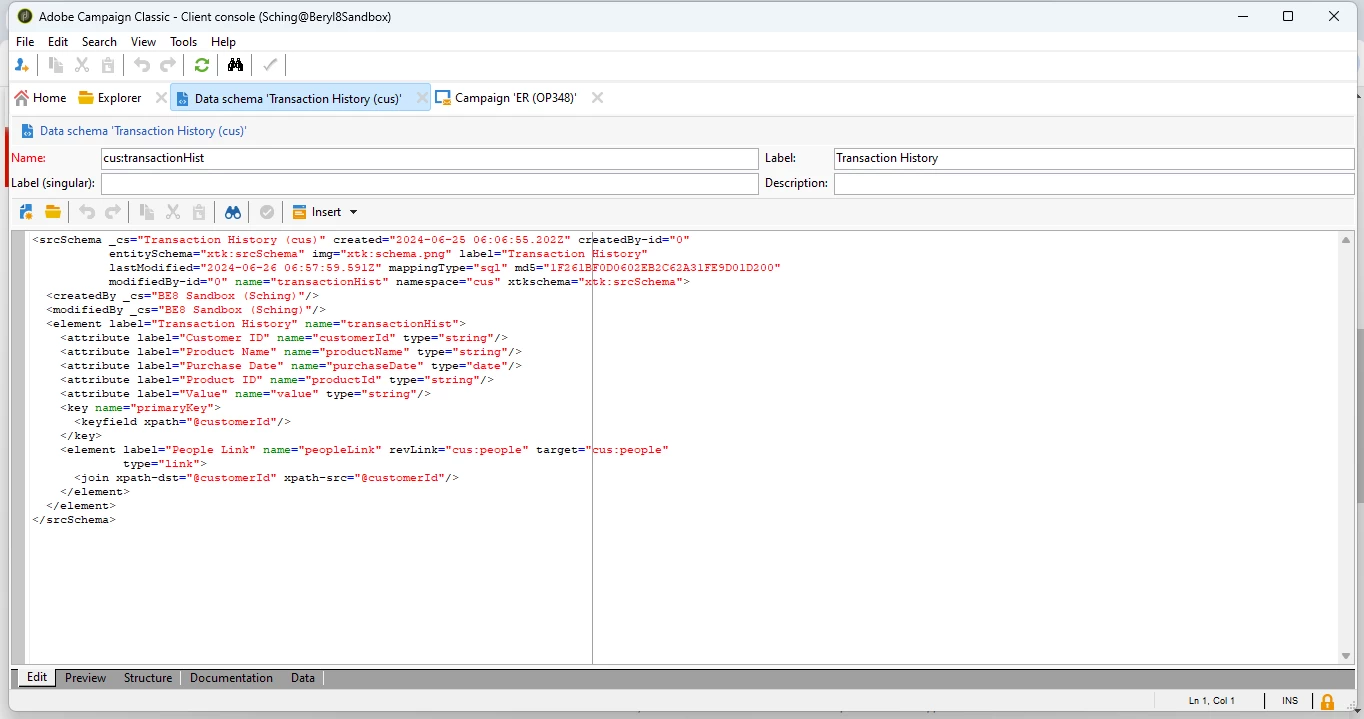This screenshot has height=719, width=1364.
Task: Click the closing </srcSchema> tag
Action: point(74,520)
